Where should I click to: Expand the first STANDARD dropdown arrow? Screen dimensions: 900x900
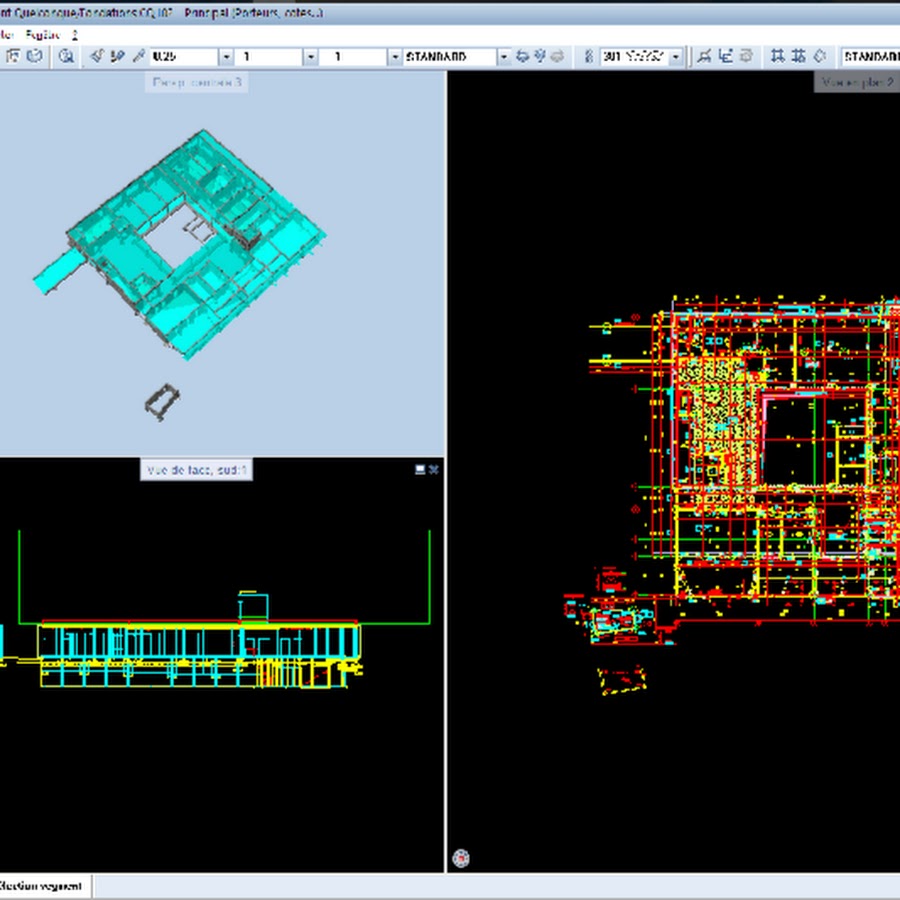(x=503, y=57)
